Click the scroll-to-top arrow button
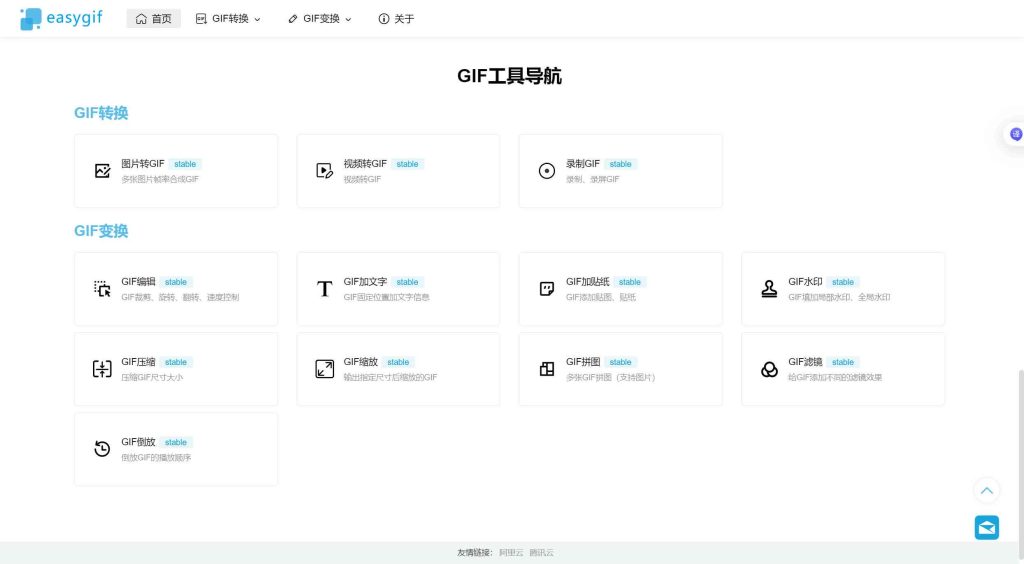 point(987,490)
